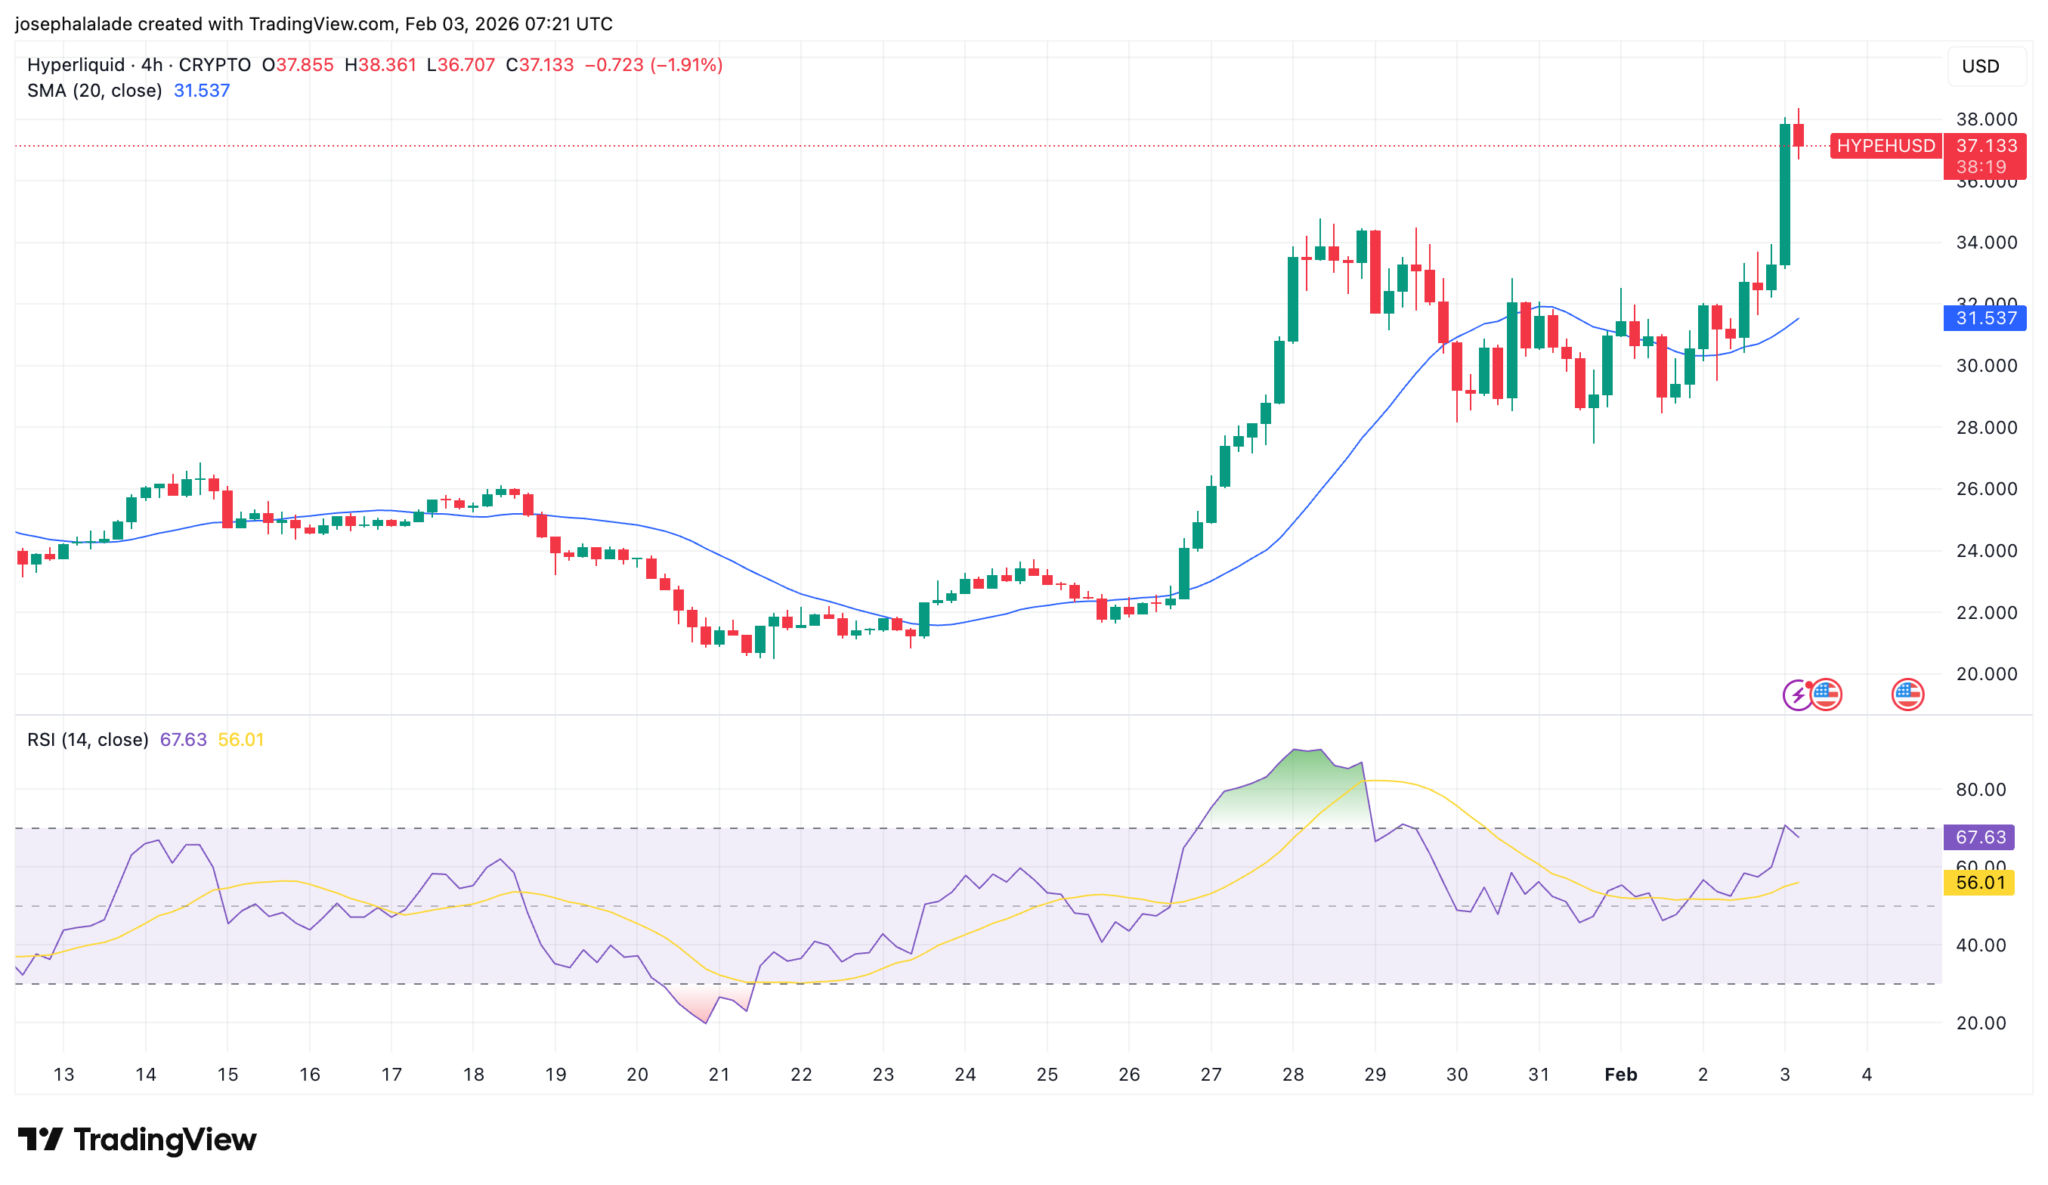Click the blue 31.537 SMA axis label
The height and width of the screenshot is (1185, 2048).
(1986, 318)
